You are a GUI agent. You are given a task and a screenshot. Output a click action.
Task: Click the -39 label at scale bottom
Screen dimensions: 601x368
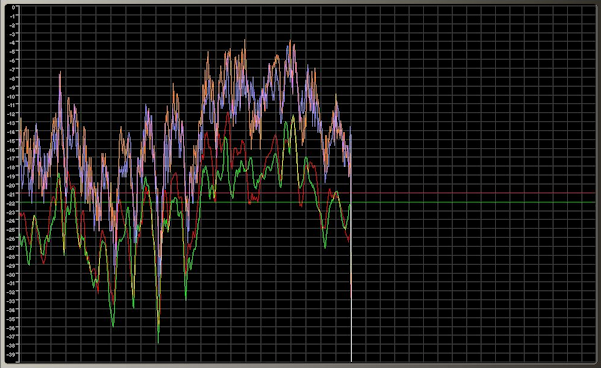(12, 354)
